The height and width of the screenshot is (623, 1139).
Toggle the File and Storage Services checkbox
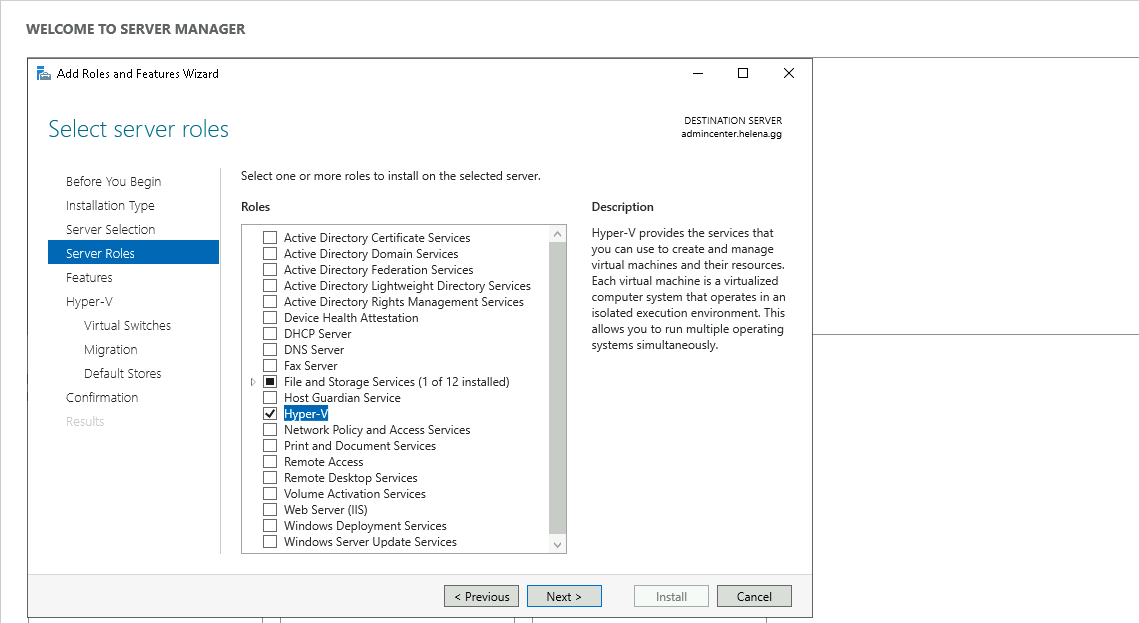coord(269,382)
